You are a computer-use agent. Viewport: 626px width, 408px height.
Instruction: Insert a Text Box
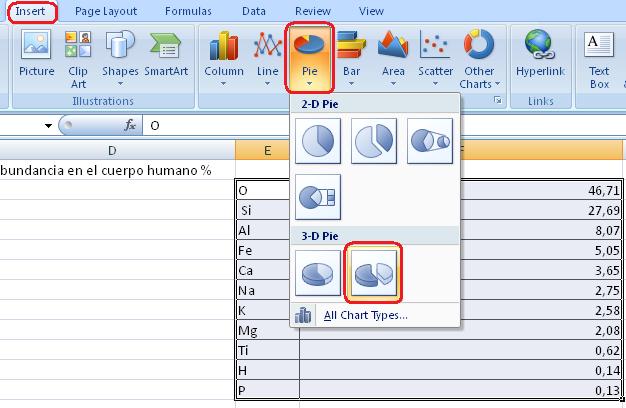(599, 59)
